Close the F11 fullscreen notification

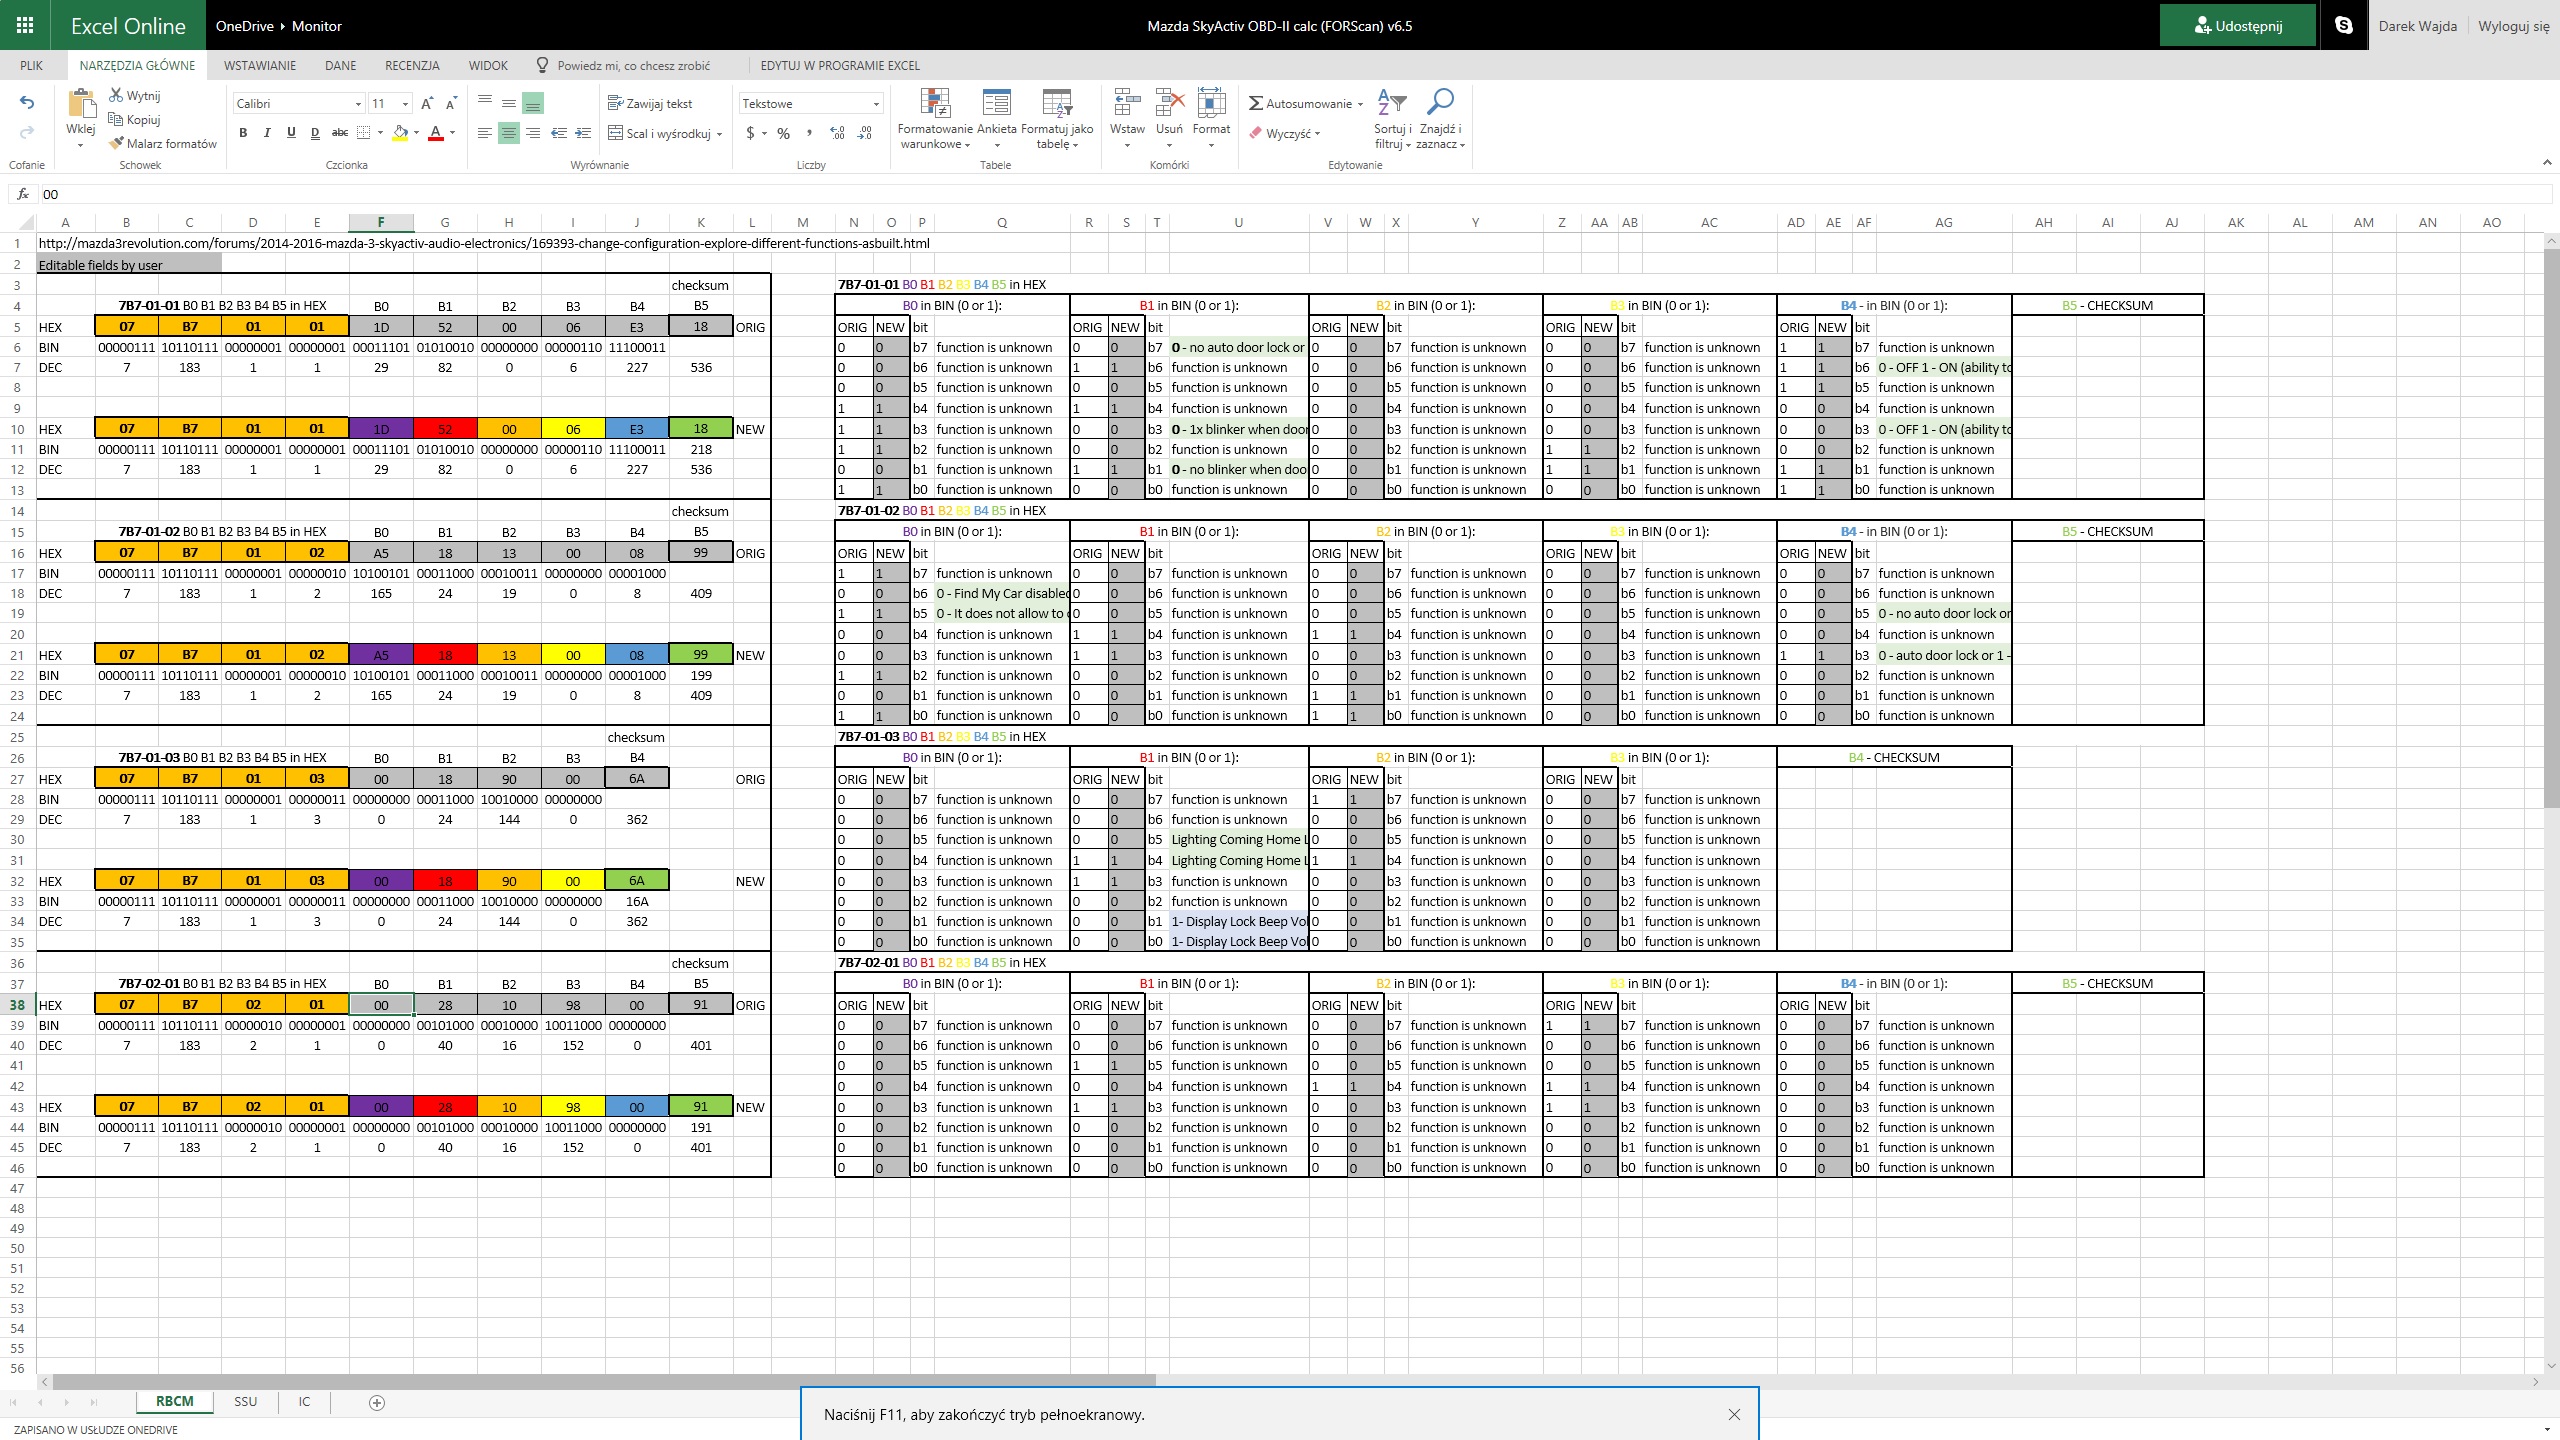coord(1734,1414)
